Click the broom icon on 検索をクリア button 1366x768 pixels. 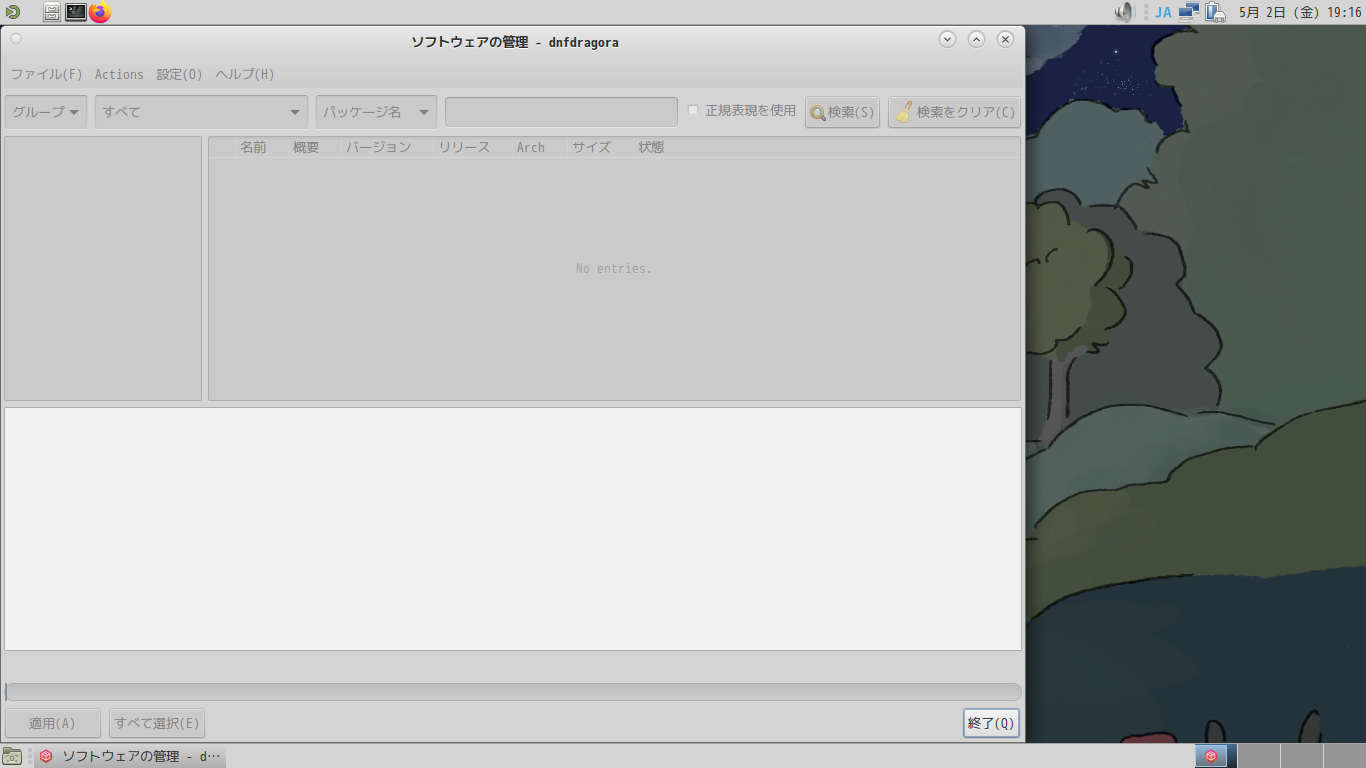[x=903, y=111]
